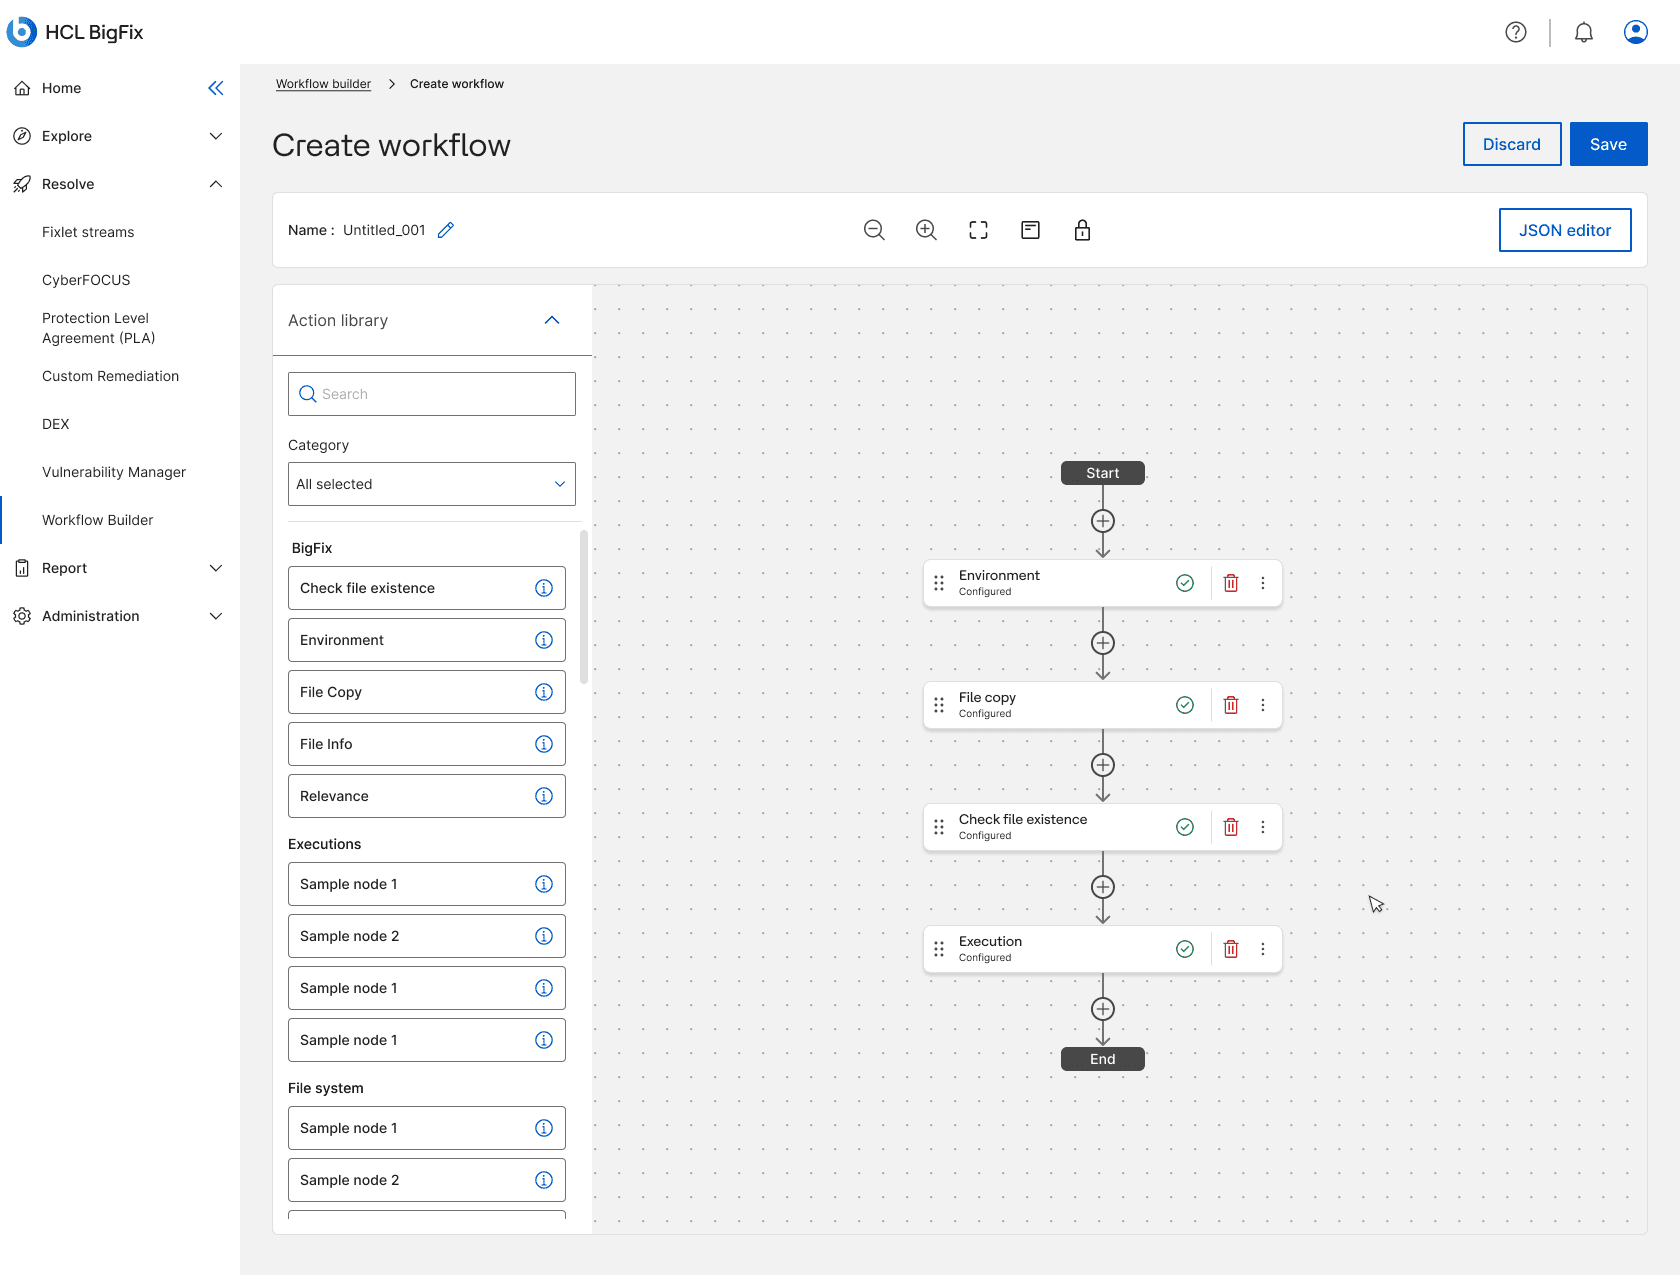Show info for File Info action
The image size is (1680, 1275).
(544, 744)
